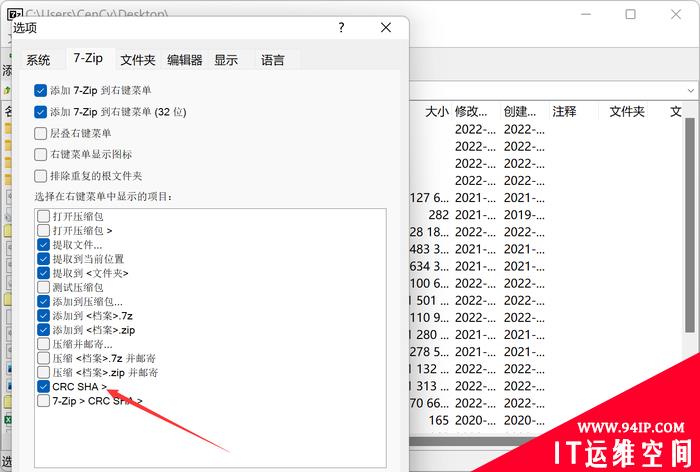Click the 注释 column header
The image size is (700, 472).
(x=564, y=112)
